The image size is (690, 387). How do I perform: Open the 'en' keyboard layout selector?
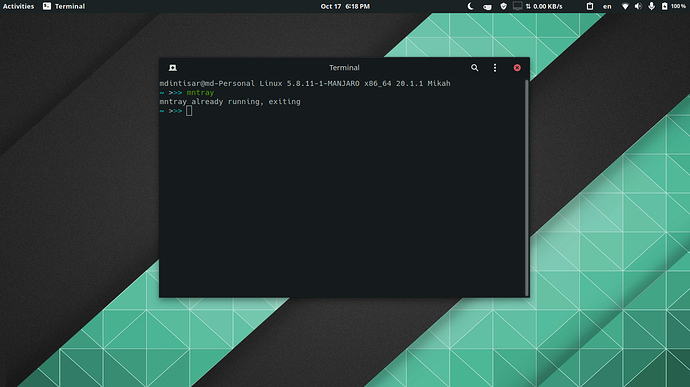607,6
